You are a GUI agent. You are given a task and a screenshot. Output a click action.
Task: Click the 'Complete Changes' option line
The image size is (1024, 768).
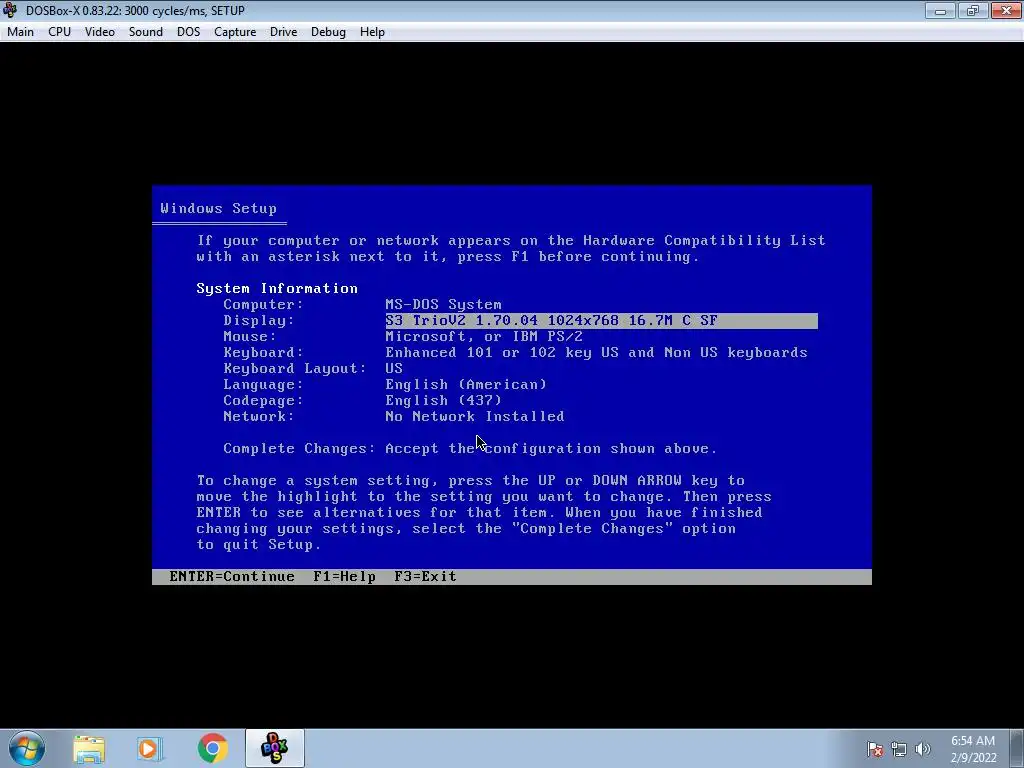click(470, 449)
